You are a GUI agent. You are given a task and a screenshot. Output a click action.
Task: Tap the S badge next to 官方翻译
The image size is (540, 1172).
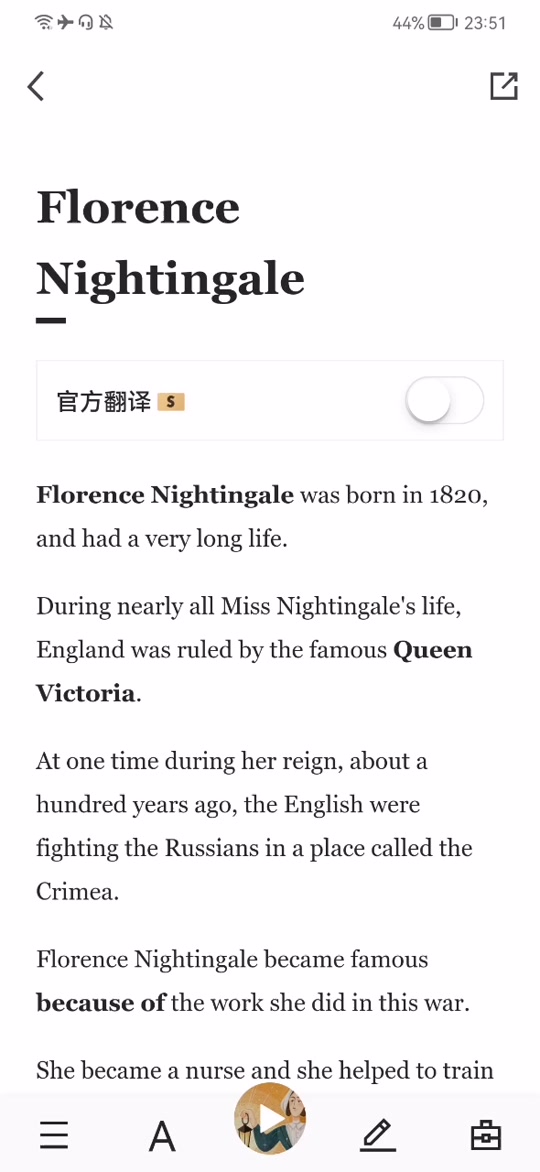tap(171, 402)
